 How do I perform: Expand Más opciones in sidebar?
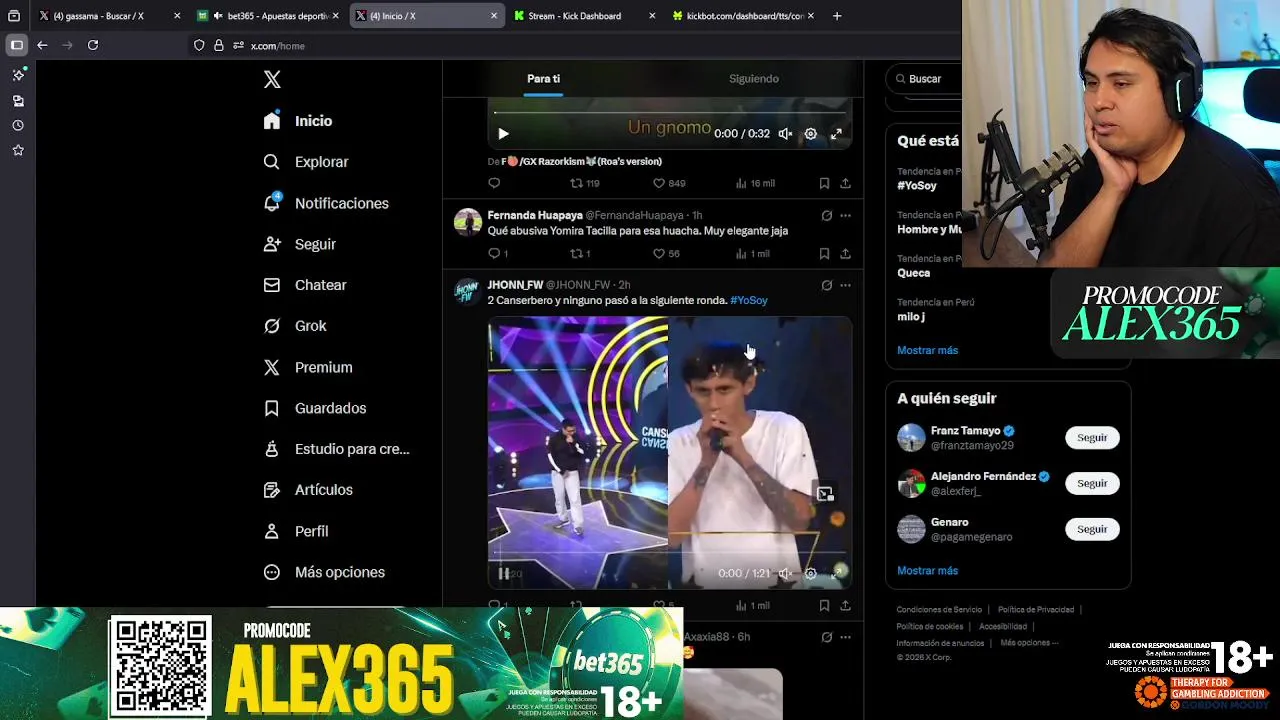(325, 572)
